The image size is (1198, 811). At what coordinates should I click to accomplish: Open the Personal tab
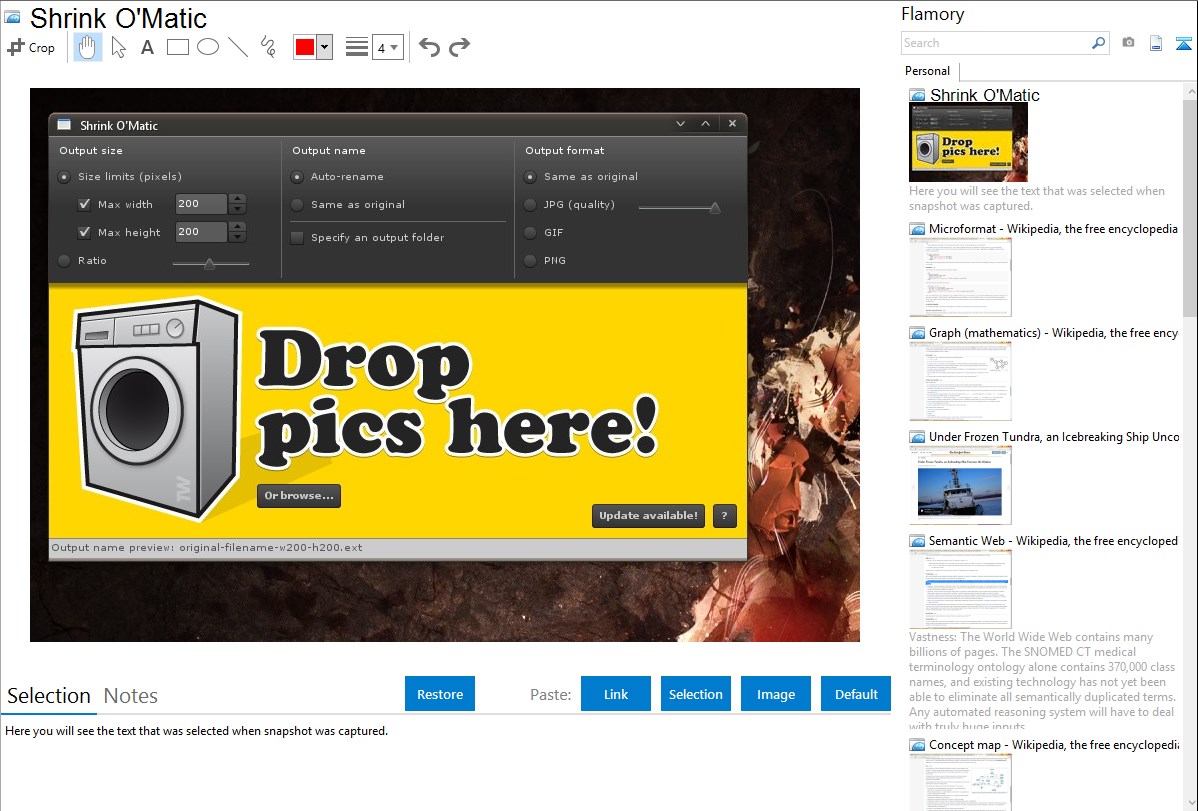928,71
